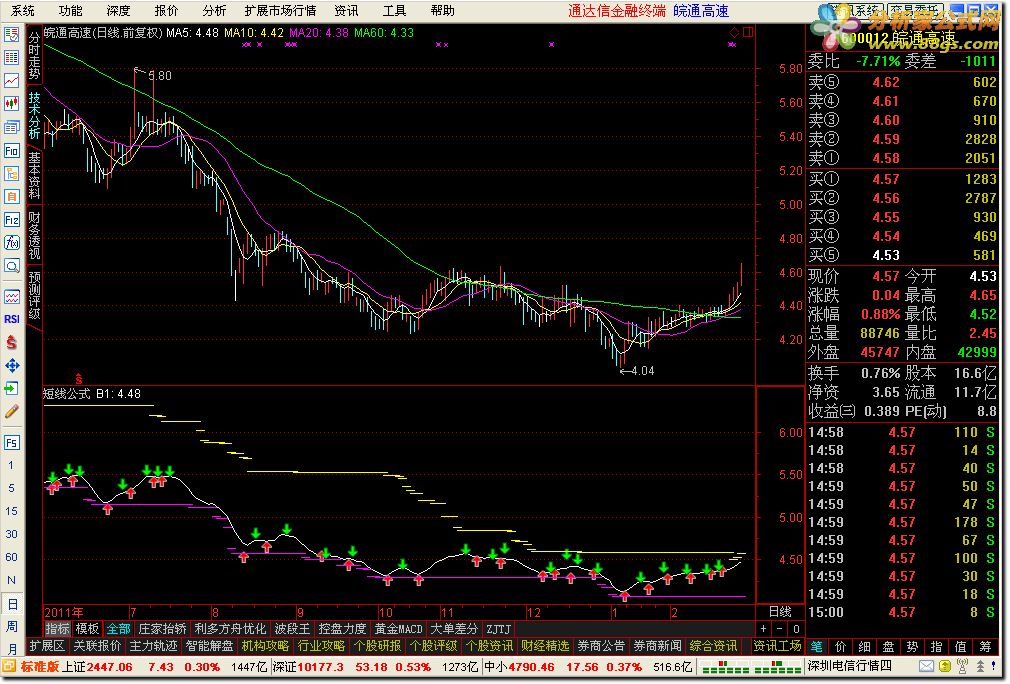Image resolution: width=1010 pixels, height=684 pixels.
Task: Click the quote list grid icon
Action: pyautogui.click(x=12, y=57)
